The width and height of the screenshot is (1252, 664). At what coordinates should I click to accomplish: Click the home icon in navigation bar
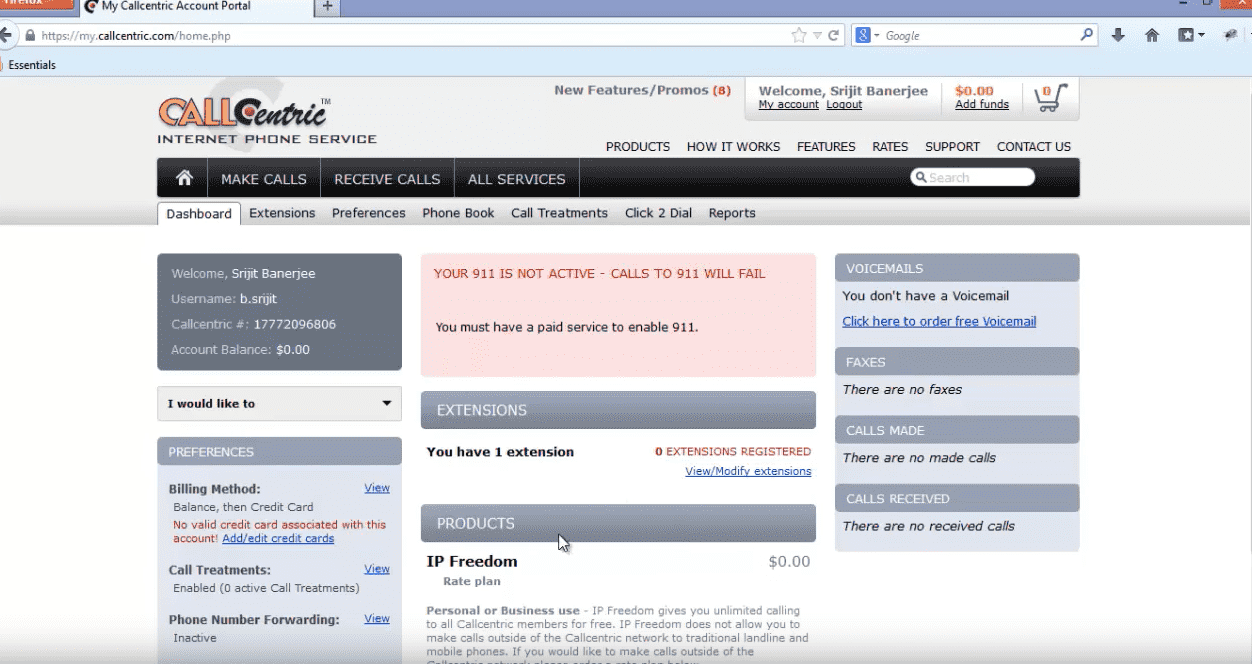point(184,178)
